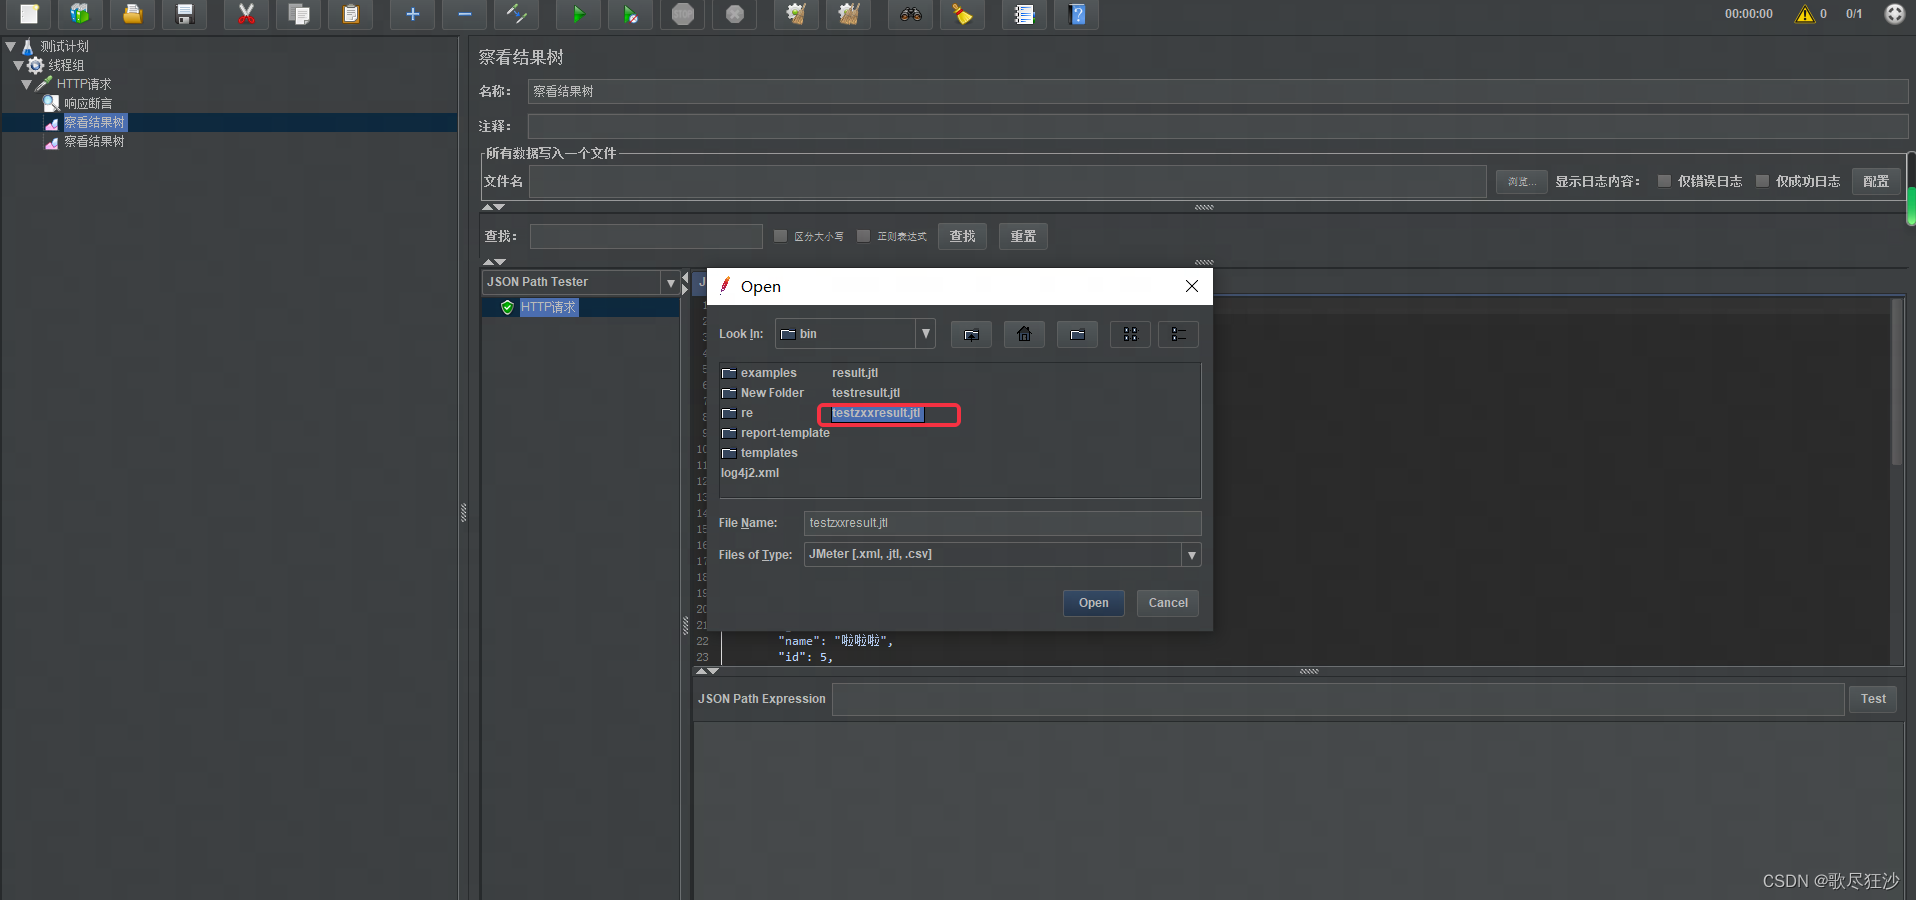
Task: Click the New test plan icon
Action: [x=29, y=14]
